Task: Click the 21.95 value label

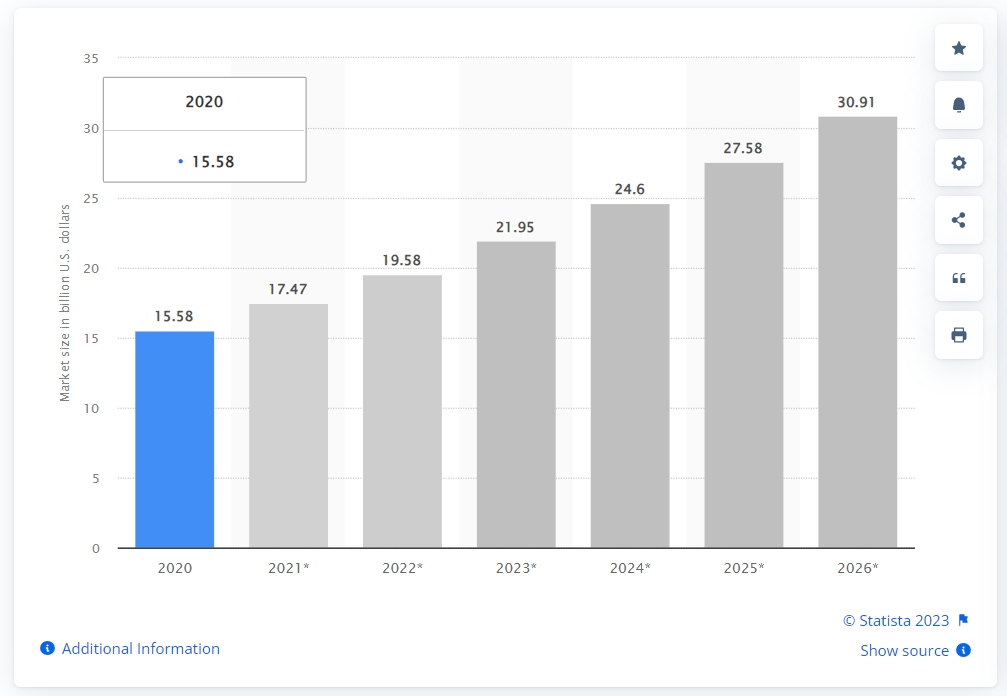Action: [x=515, y=227]
